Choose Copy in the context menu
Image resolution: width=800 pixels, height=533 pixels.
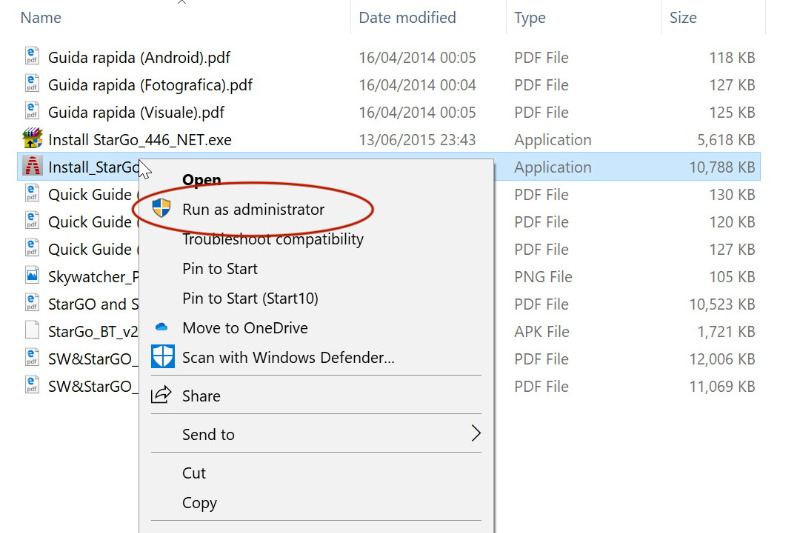[x=199, y=503]
